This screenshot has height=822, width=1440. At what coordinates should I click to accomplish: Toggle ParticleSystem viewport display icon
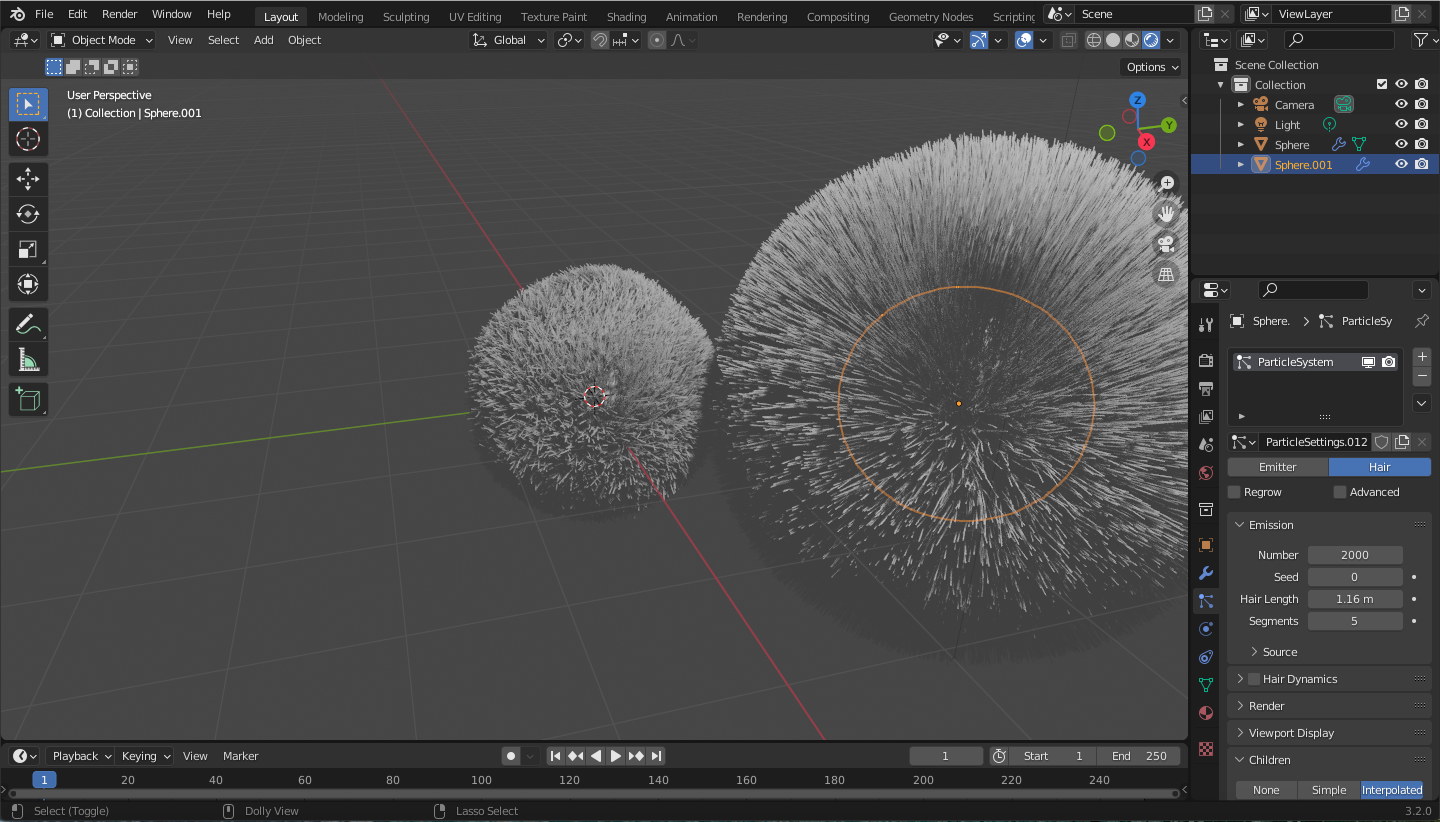pyautogui.click(x=1368, y=362)
